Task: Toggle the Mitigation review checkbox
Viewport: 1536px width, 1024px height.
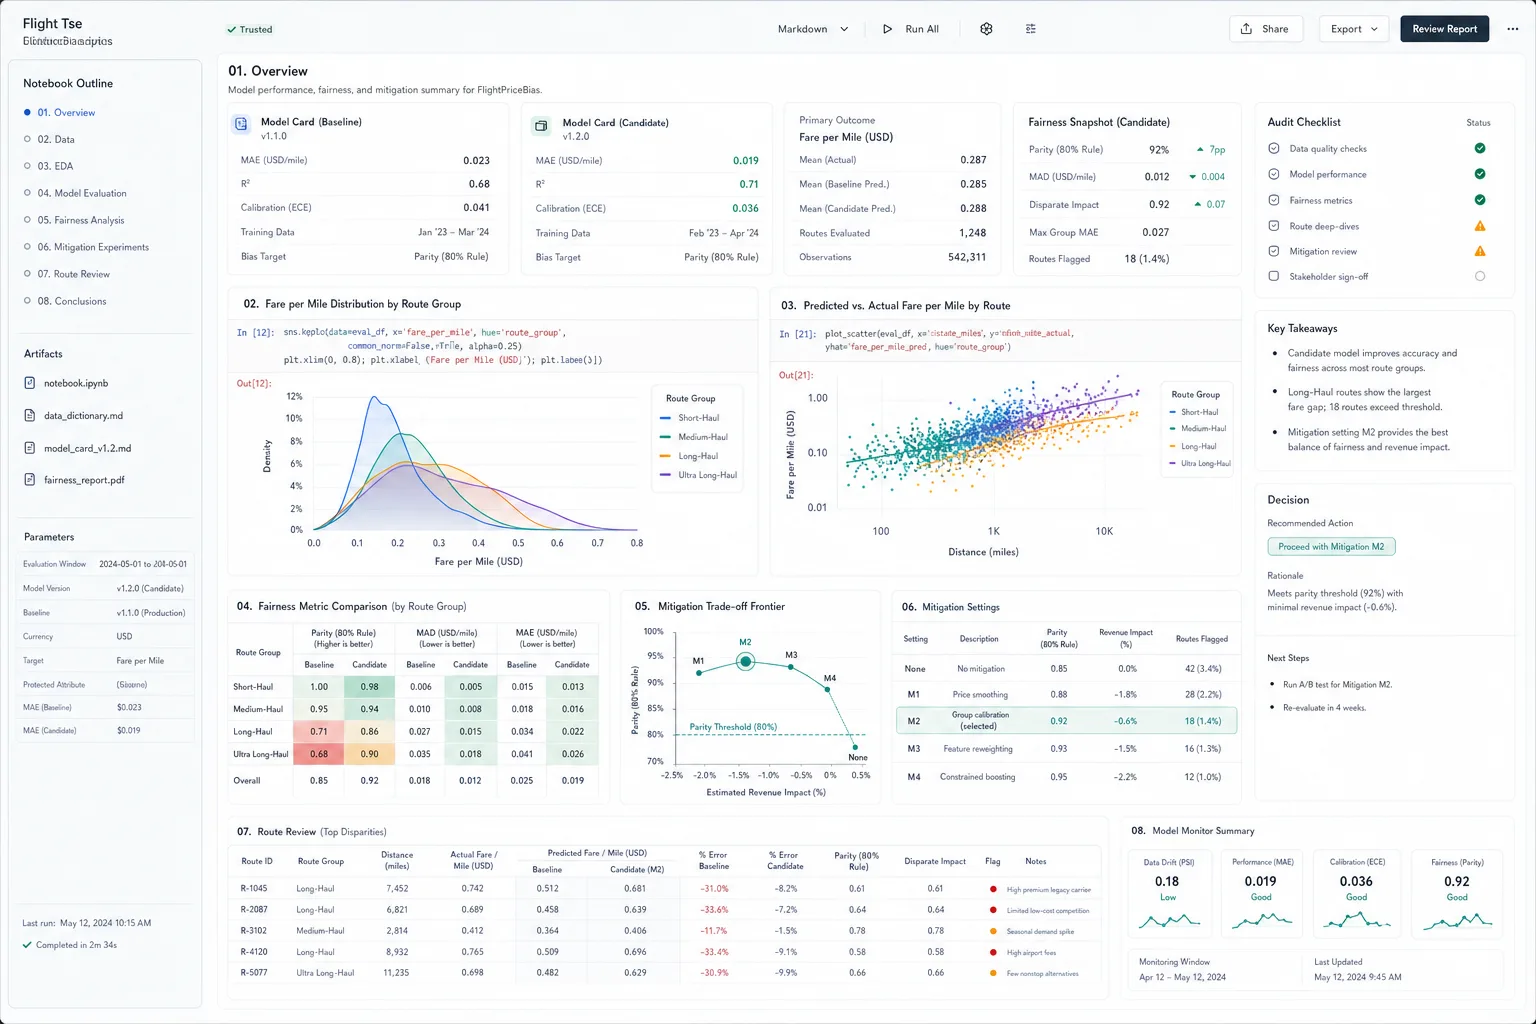Action: pos(1274,251)
